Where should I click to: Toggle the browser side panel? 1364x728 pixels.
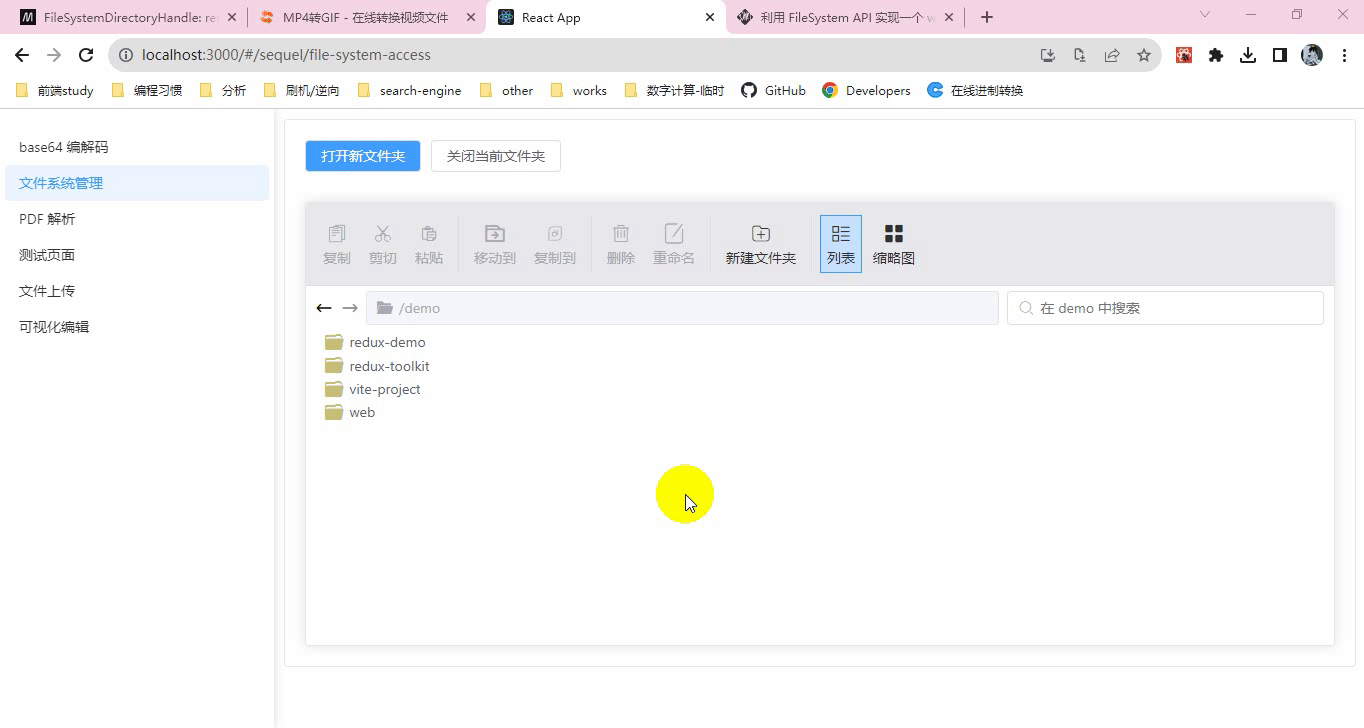1280,55
